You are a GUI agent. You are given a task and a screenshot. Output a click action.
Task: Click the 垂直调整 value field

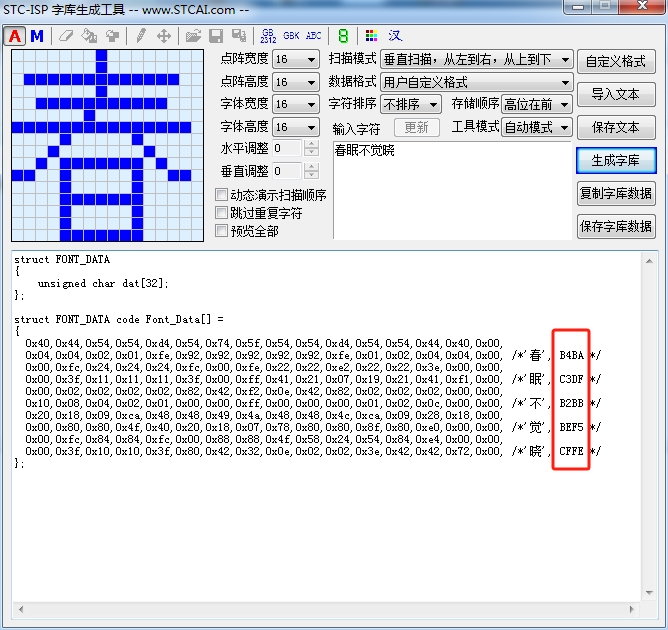click(288, 171)
